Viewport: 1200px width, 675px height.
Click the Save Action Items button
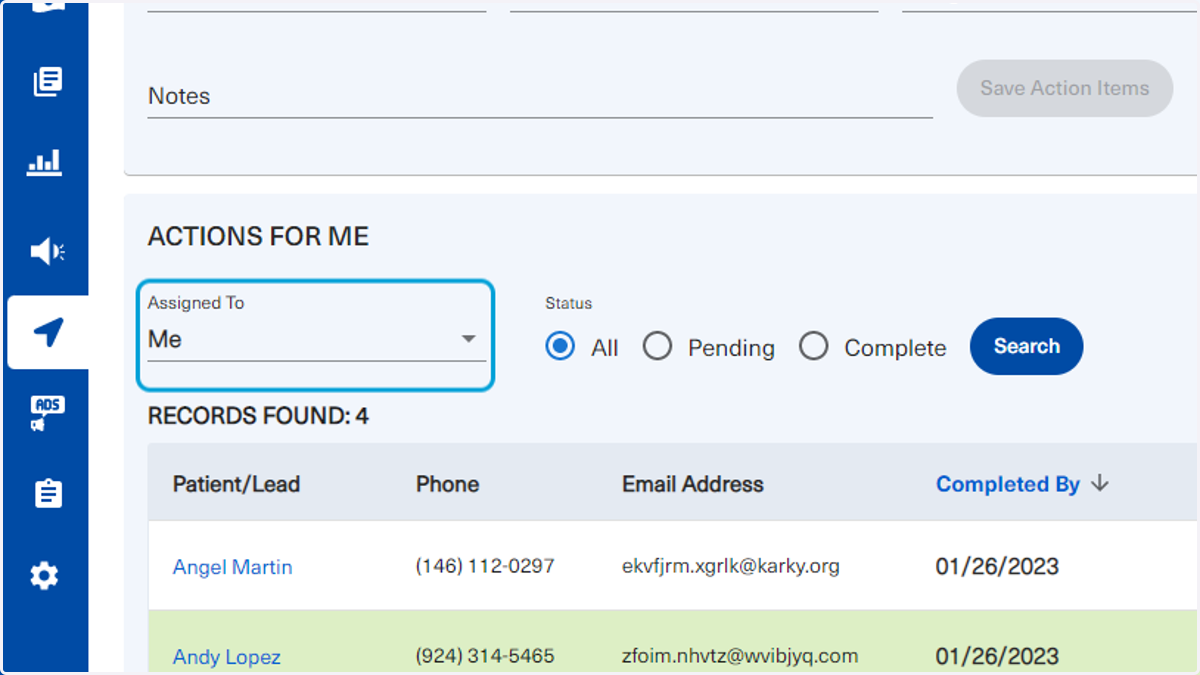tap(1064, 88)
